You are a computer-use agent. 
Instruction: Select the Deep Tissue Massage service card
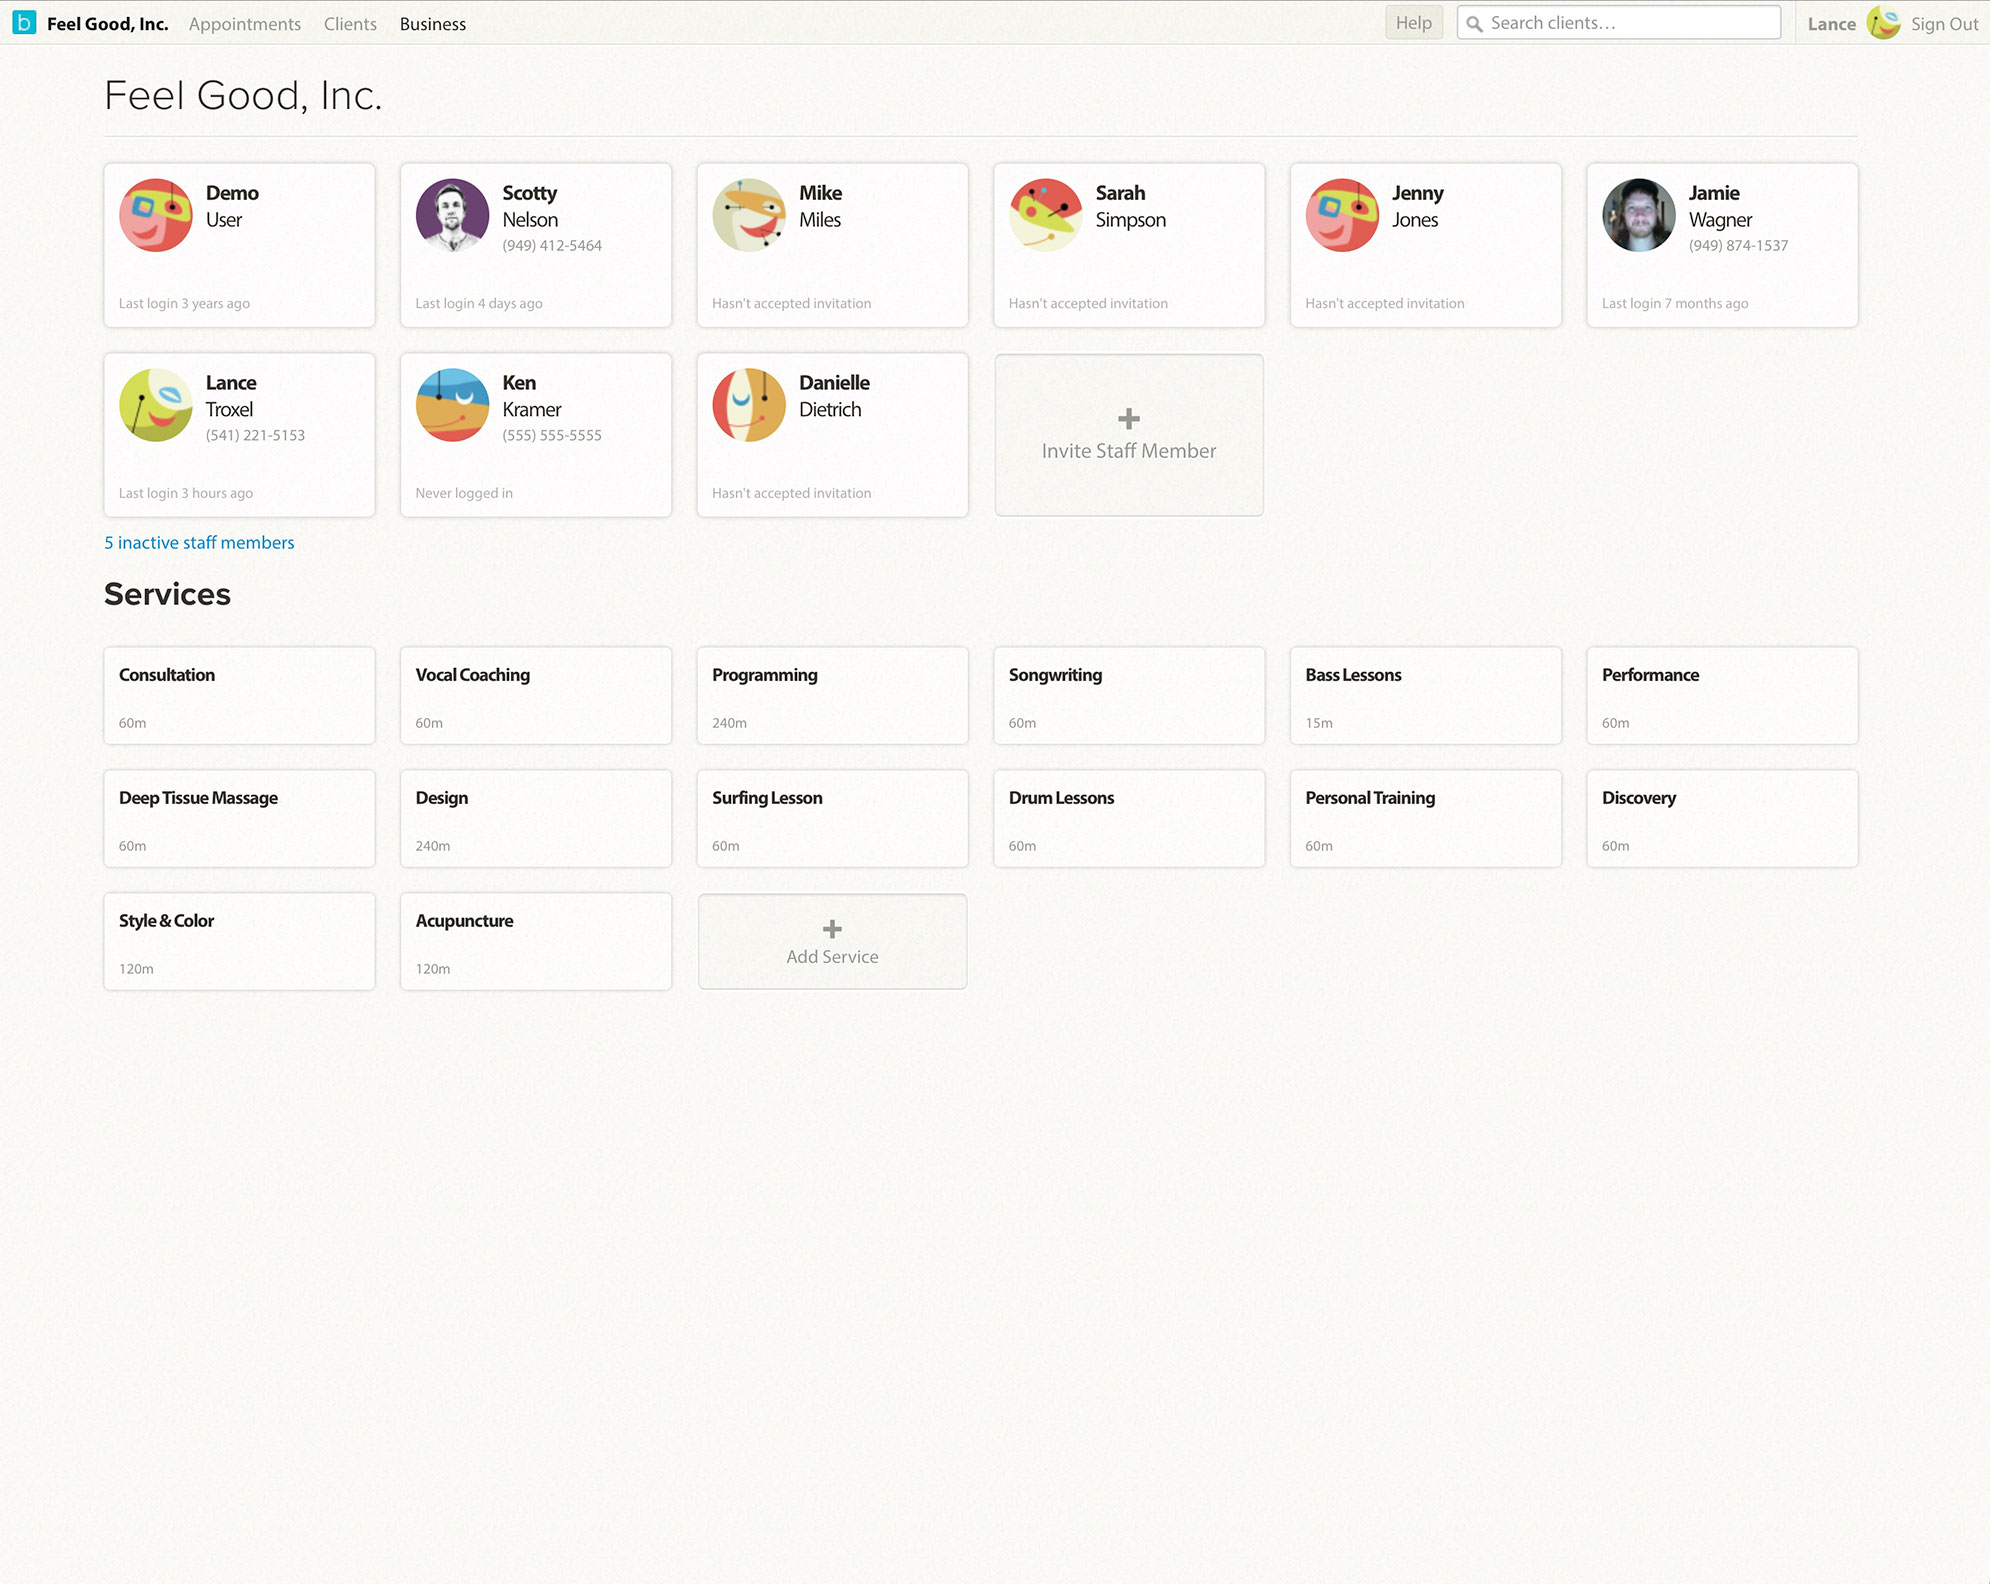[239, 818]
